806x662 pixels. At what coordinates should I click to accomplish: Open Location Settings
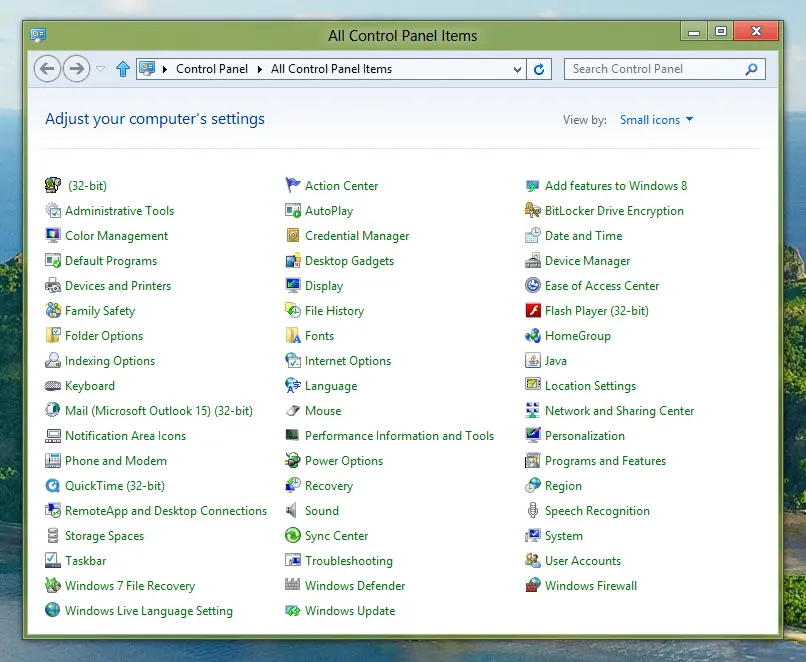(590, 385)
